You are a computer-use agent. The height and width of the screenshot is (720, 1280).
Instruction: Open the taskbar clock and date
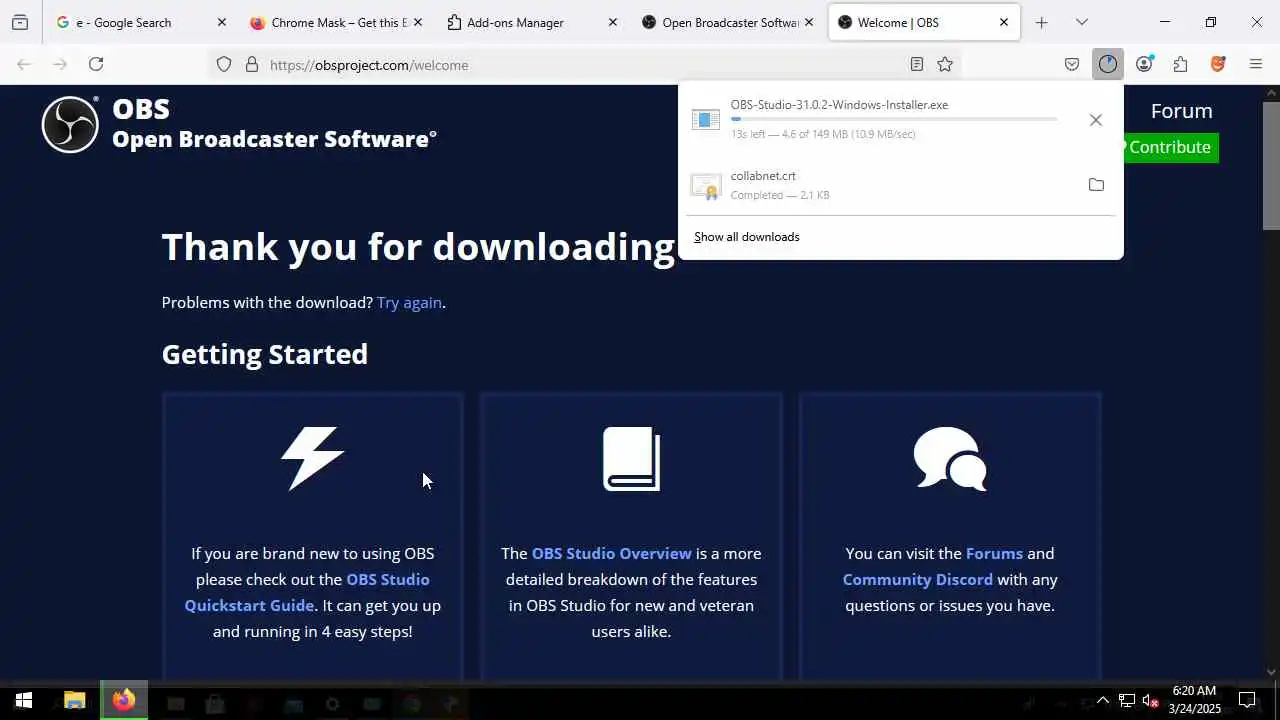1194,700
